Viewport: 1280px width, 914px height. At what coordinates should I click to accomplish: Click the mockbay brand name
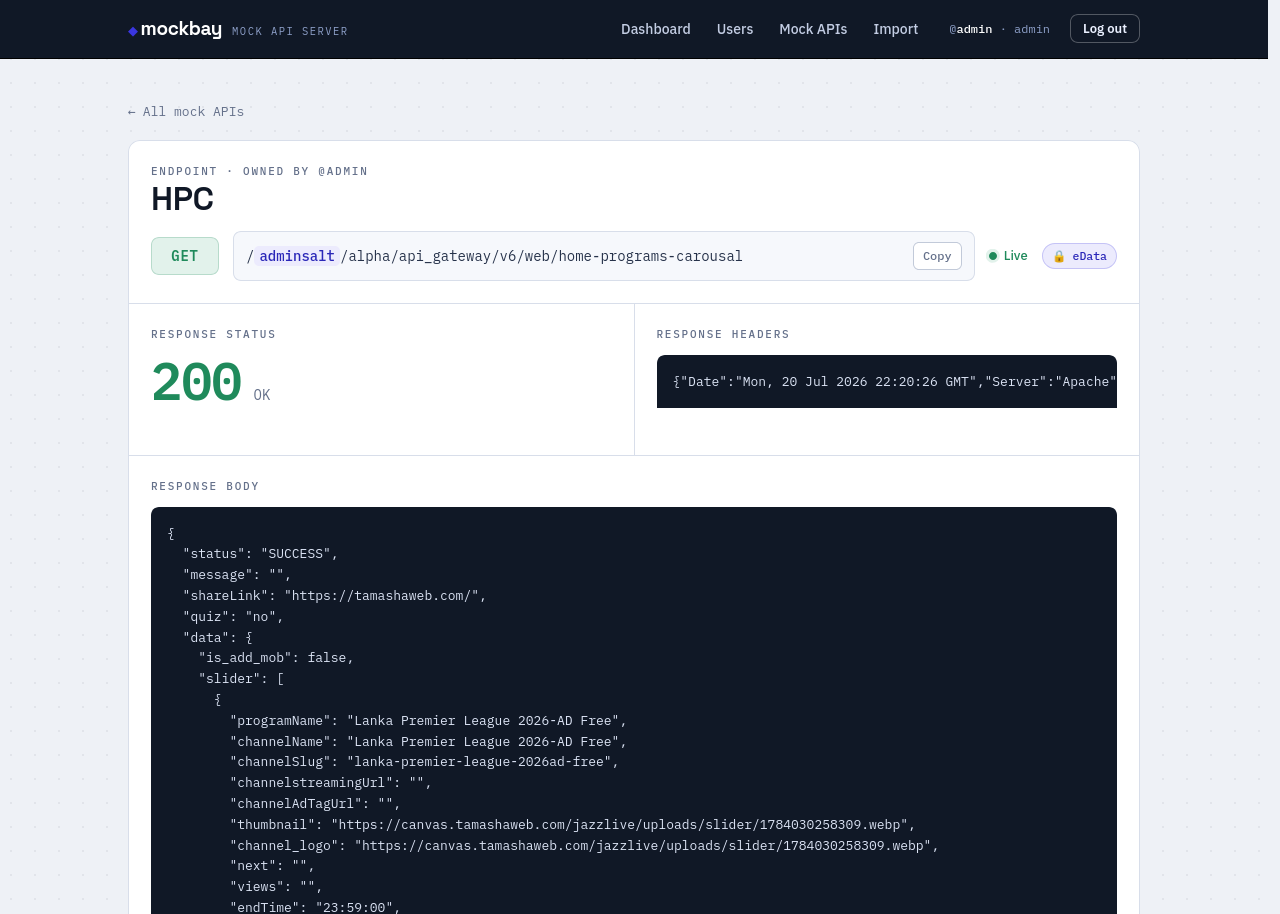point(181,29)
